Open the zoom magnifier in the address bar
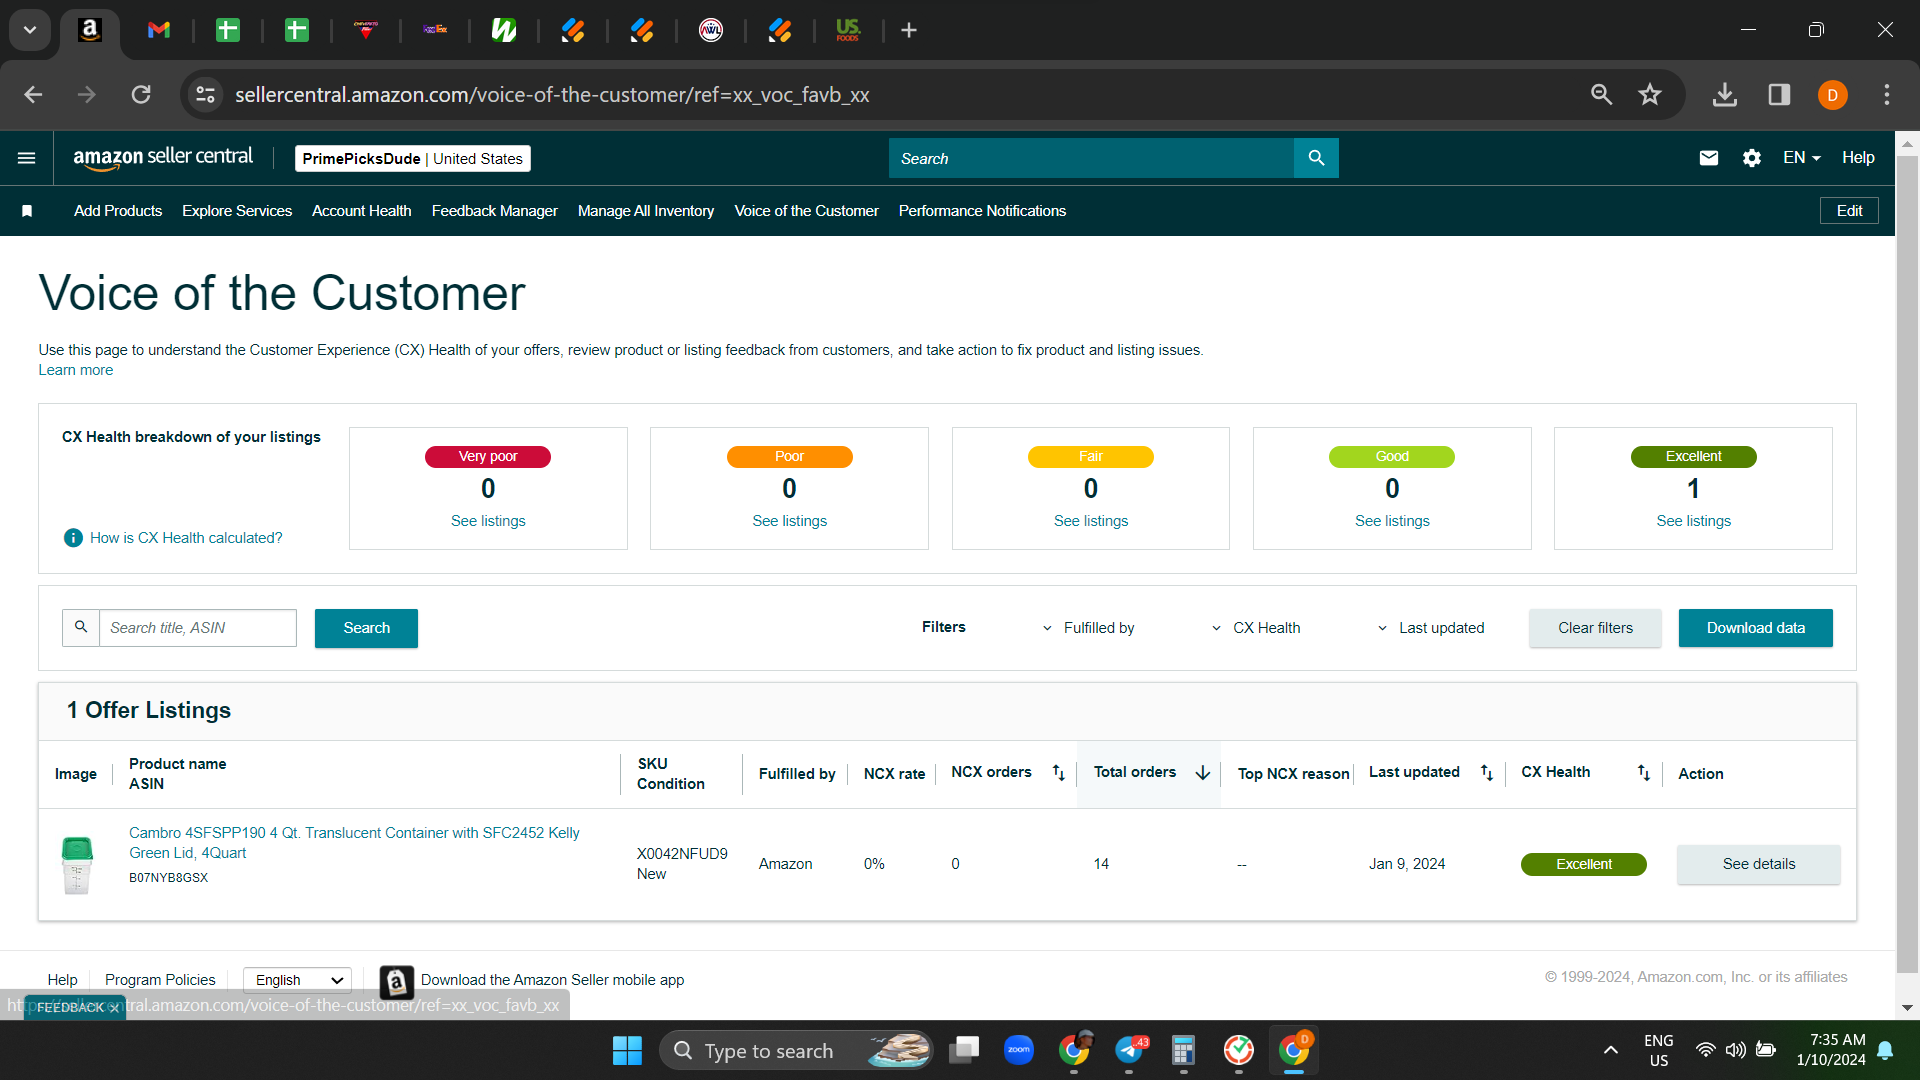Image resolution: width=1920 pixels, height=1080 pixels. 1602,95
